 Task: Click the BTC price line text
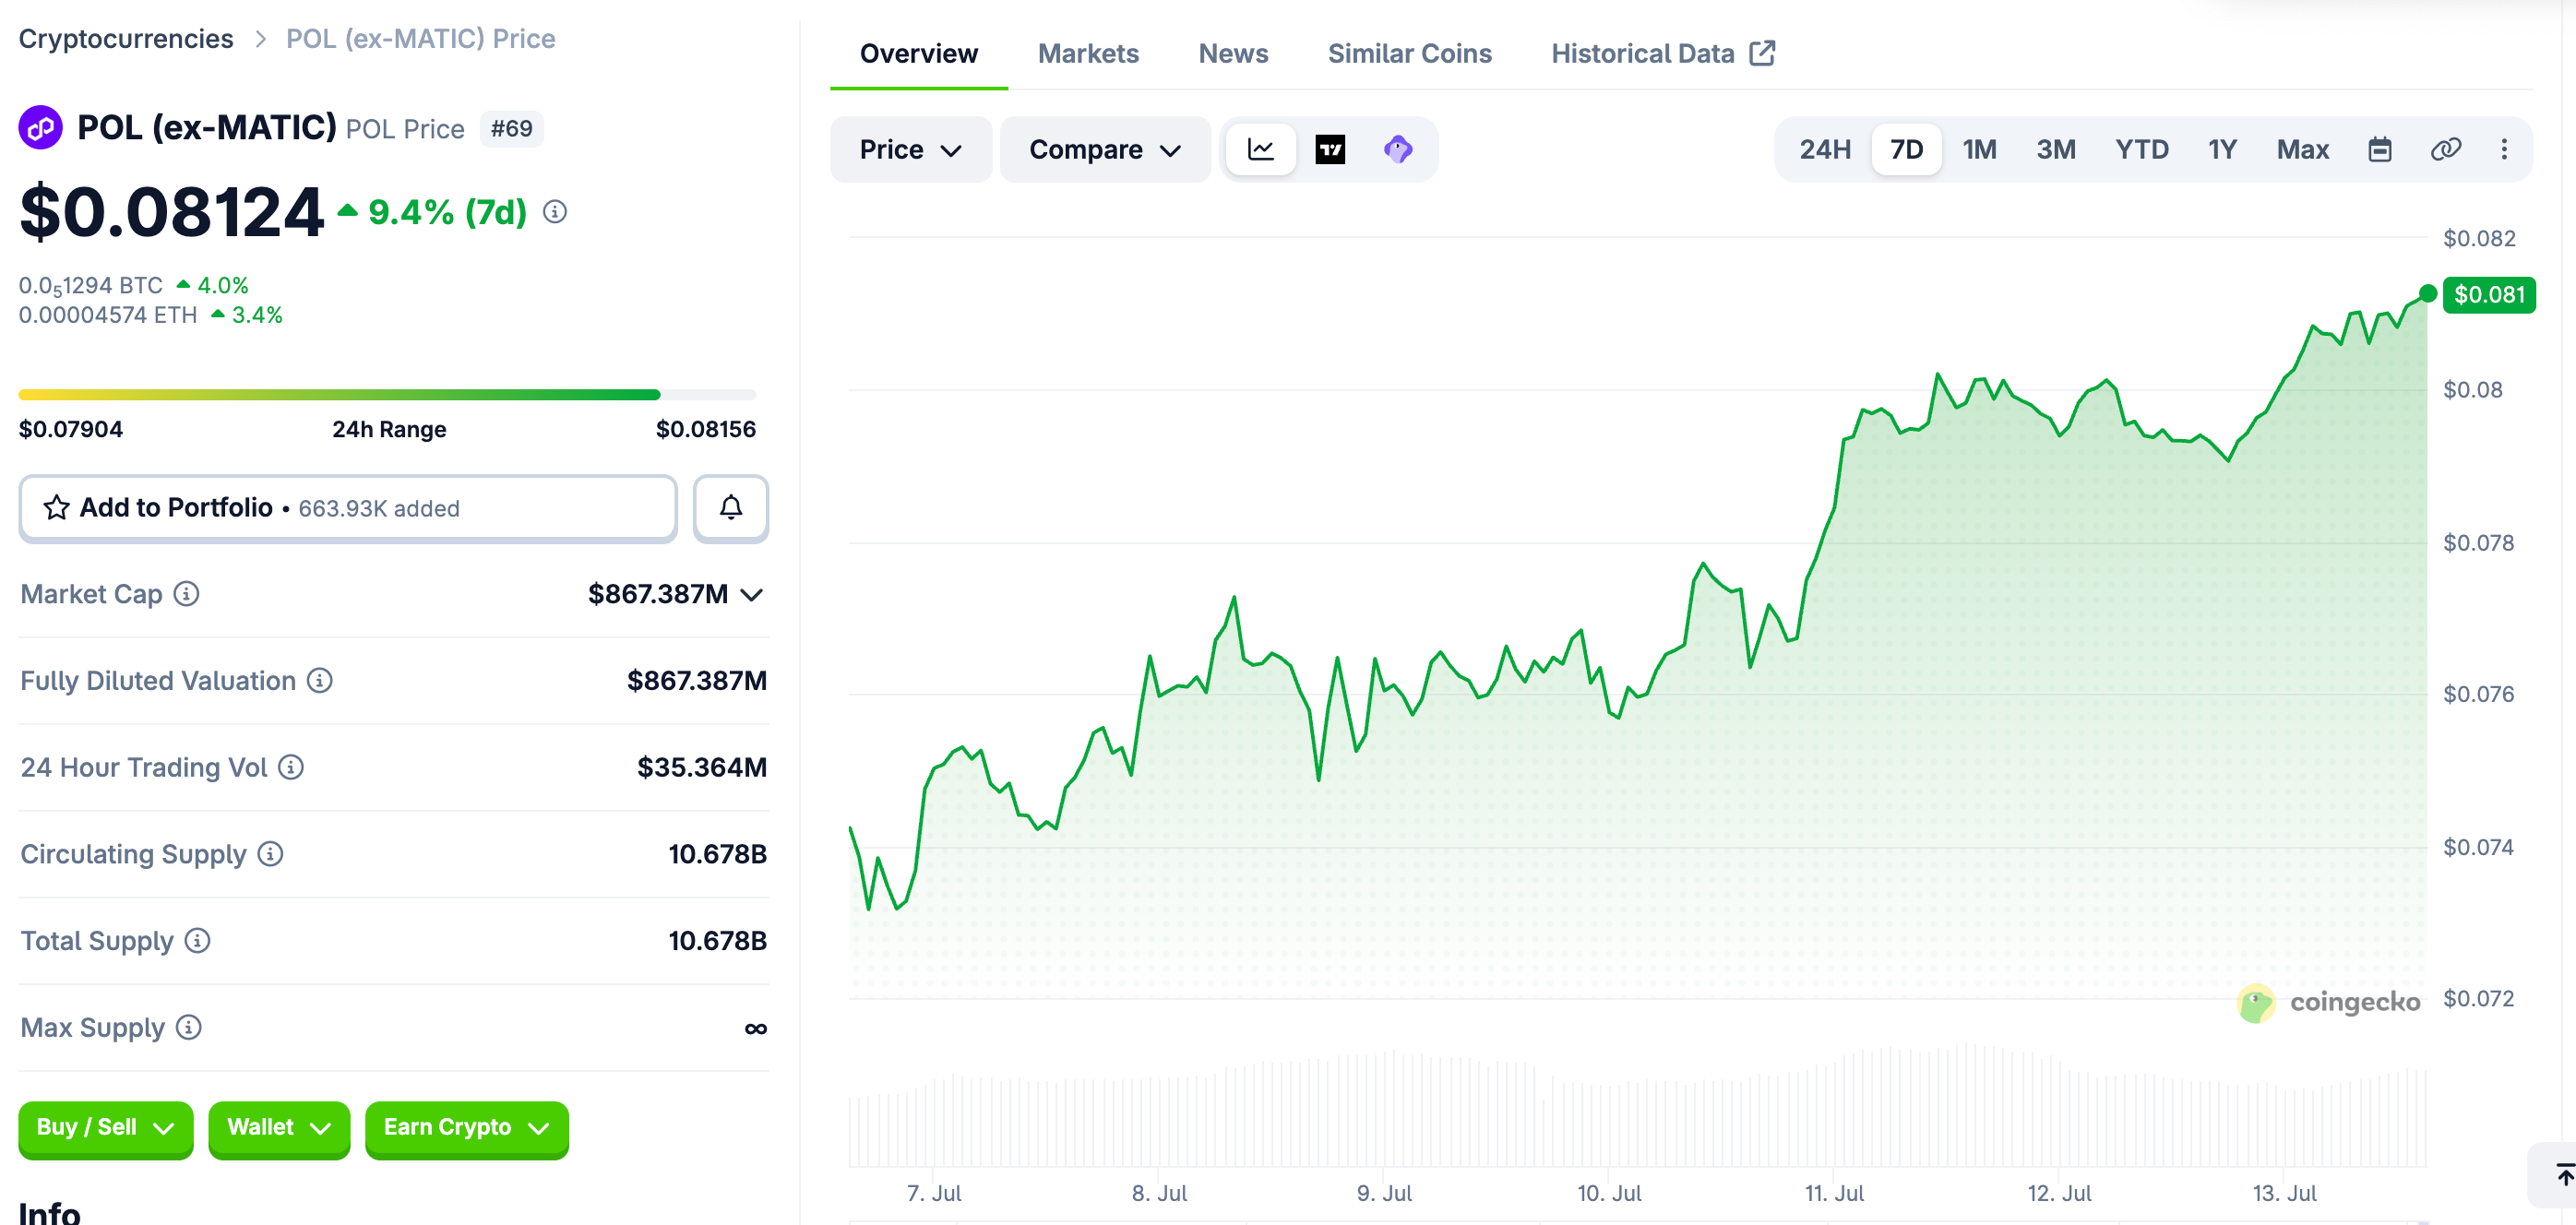tap(90, 286)
